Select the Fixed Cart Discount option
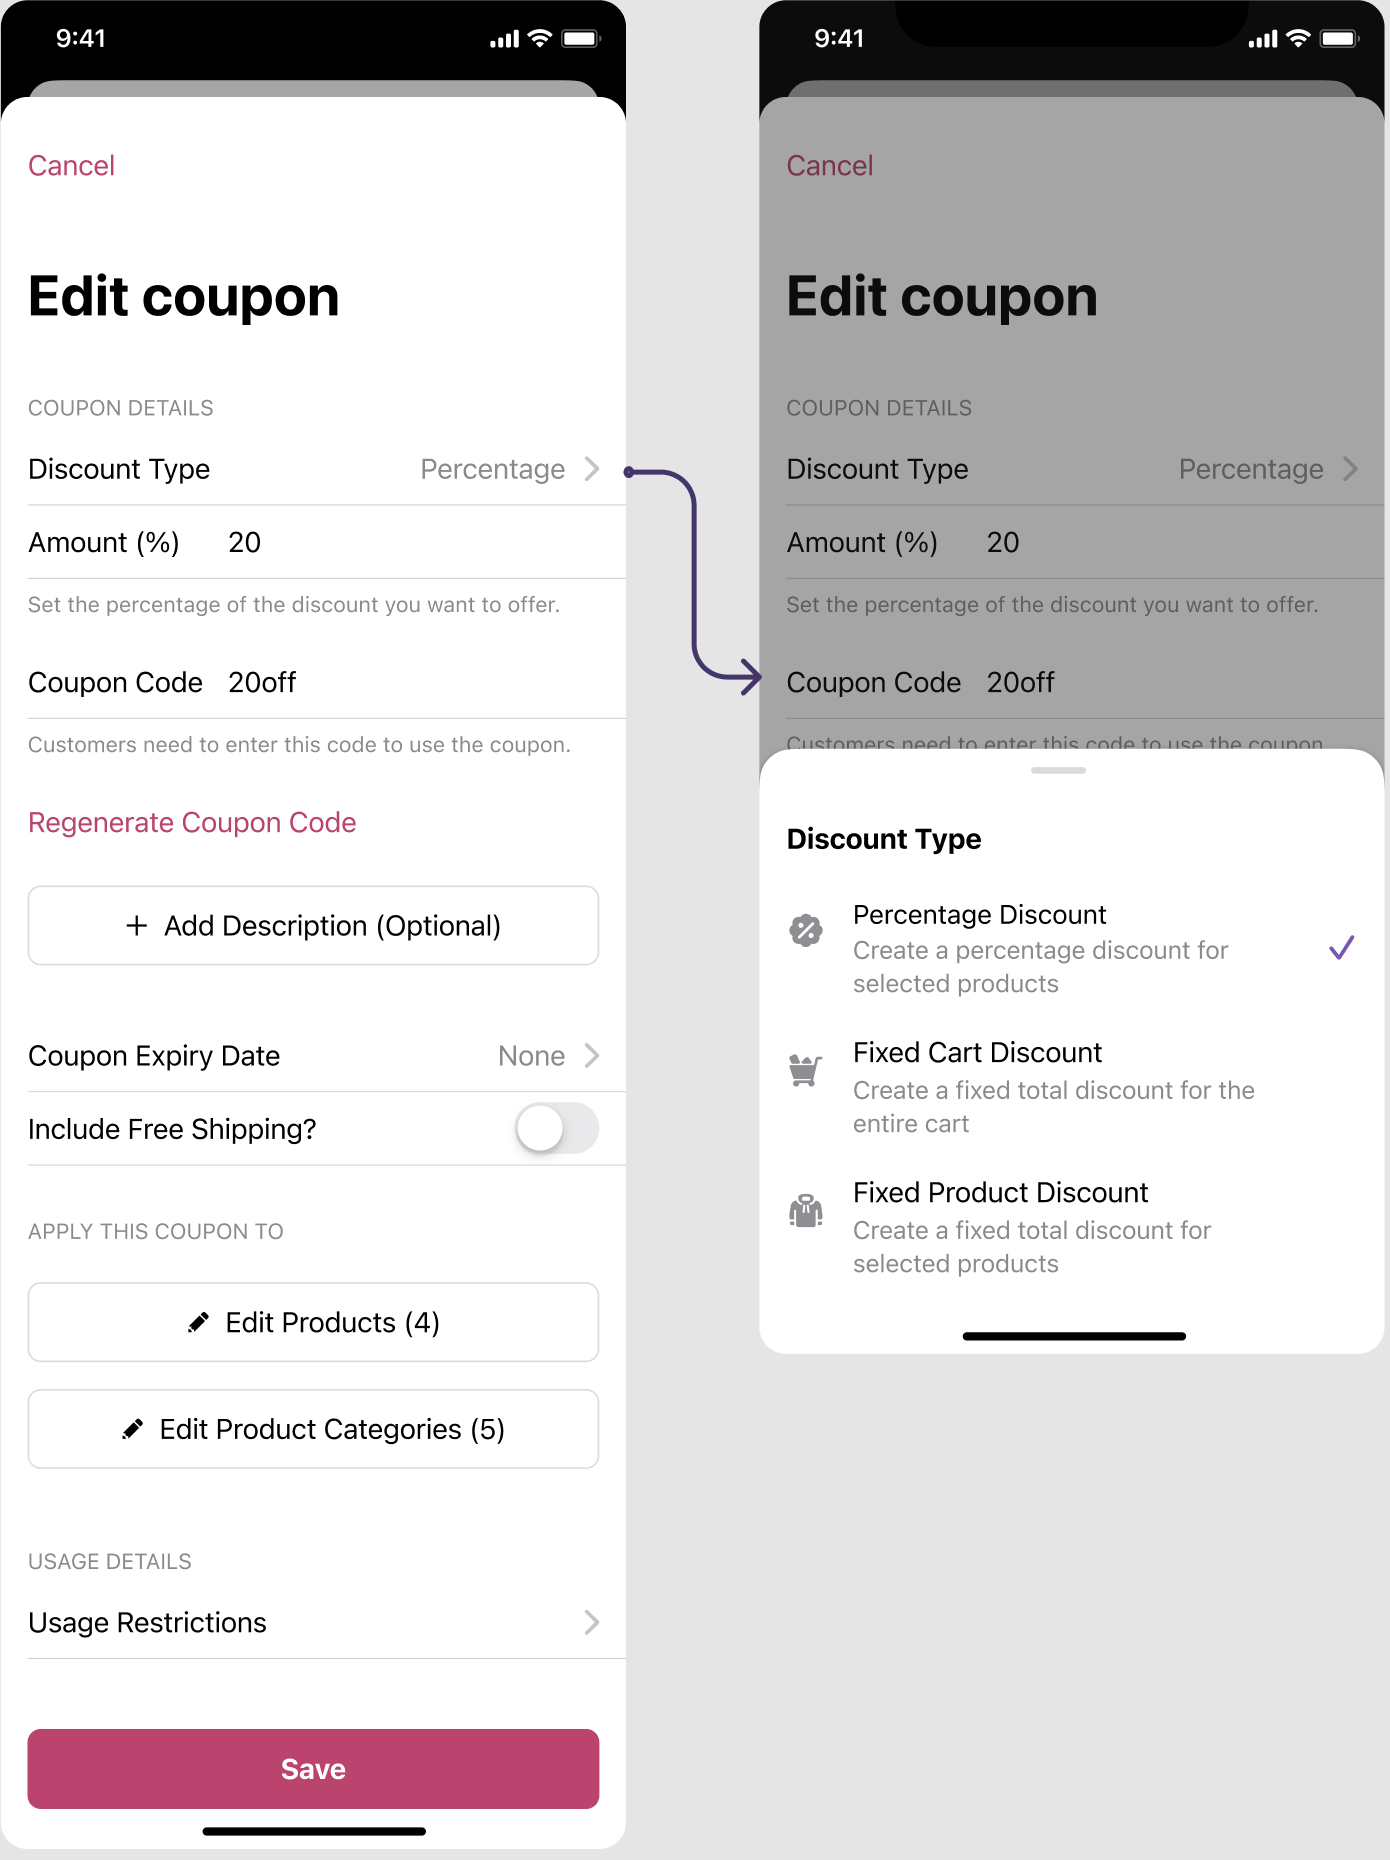Image resolution: width=1390 pixels, height=1860 pixels. [x=1054, y=1086]
